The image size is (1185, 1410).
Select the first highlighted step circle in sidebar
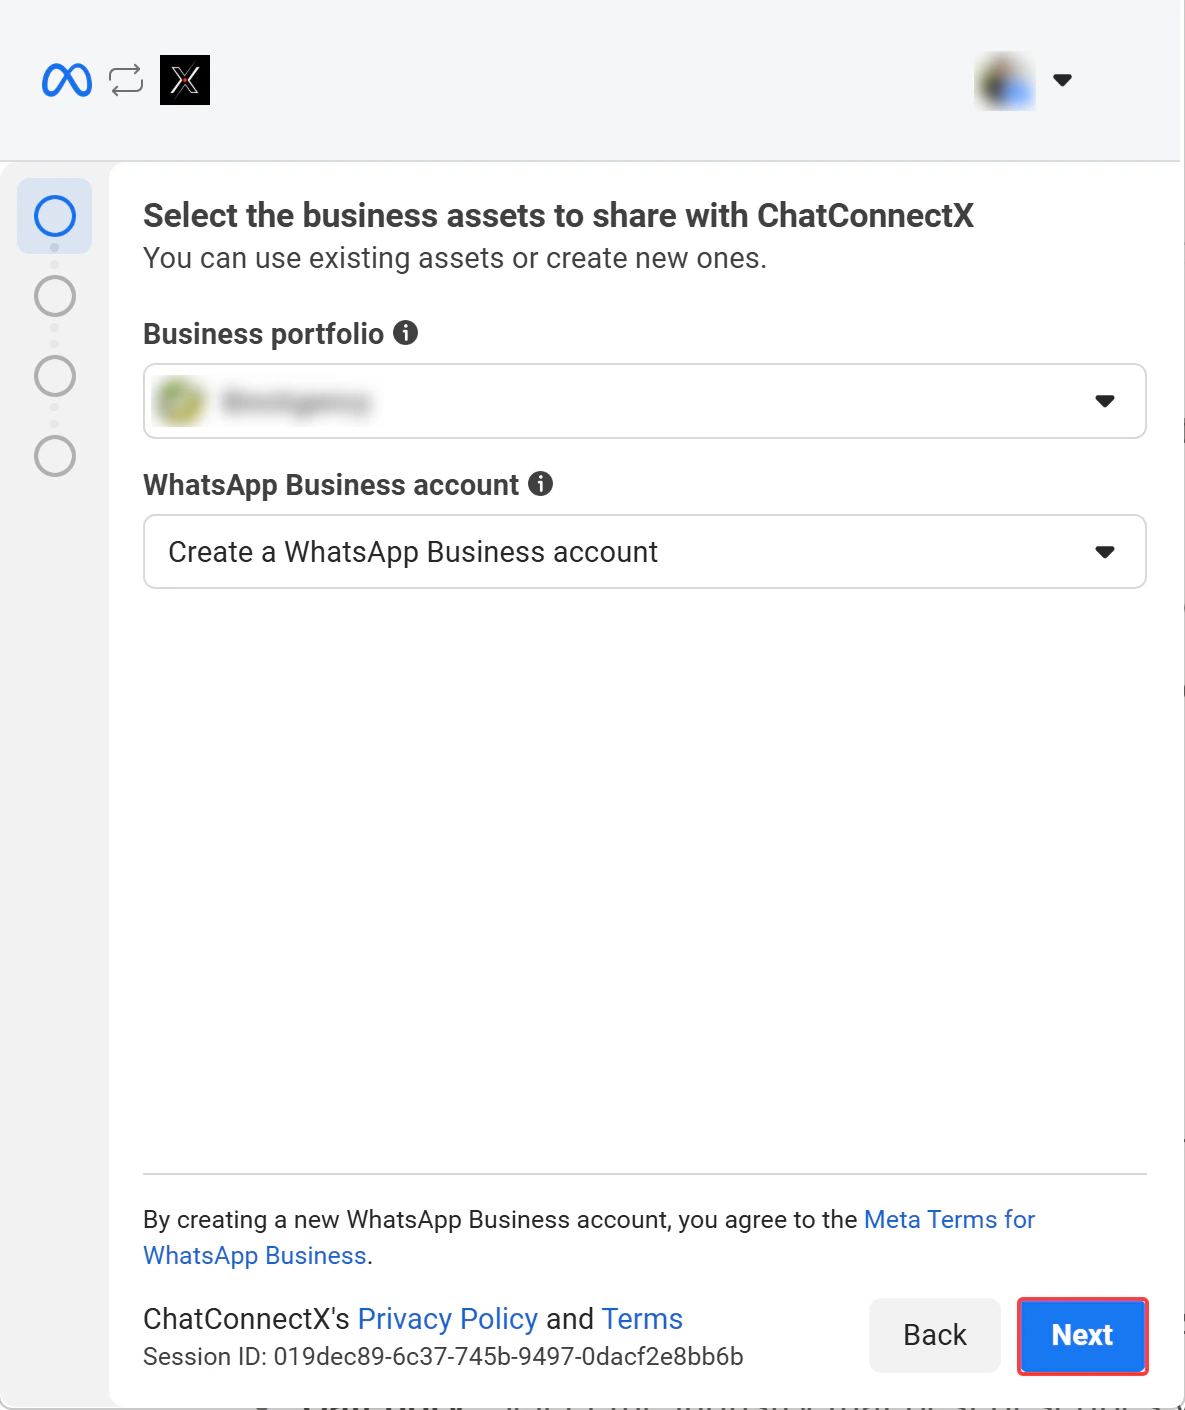(x=55, y=216)
